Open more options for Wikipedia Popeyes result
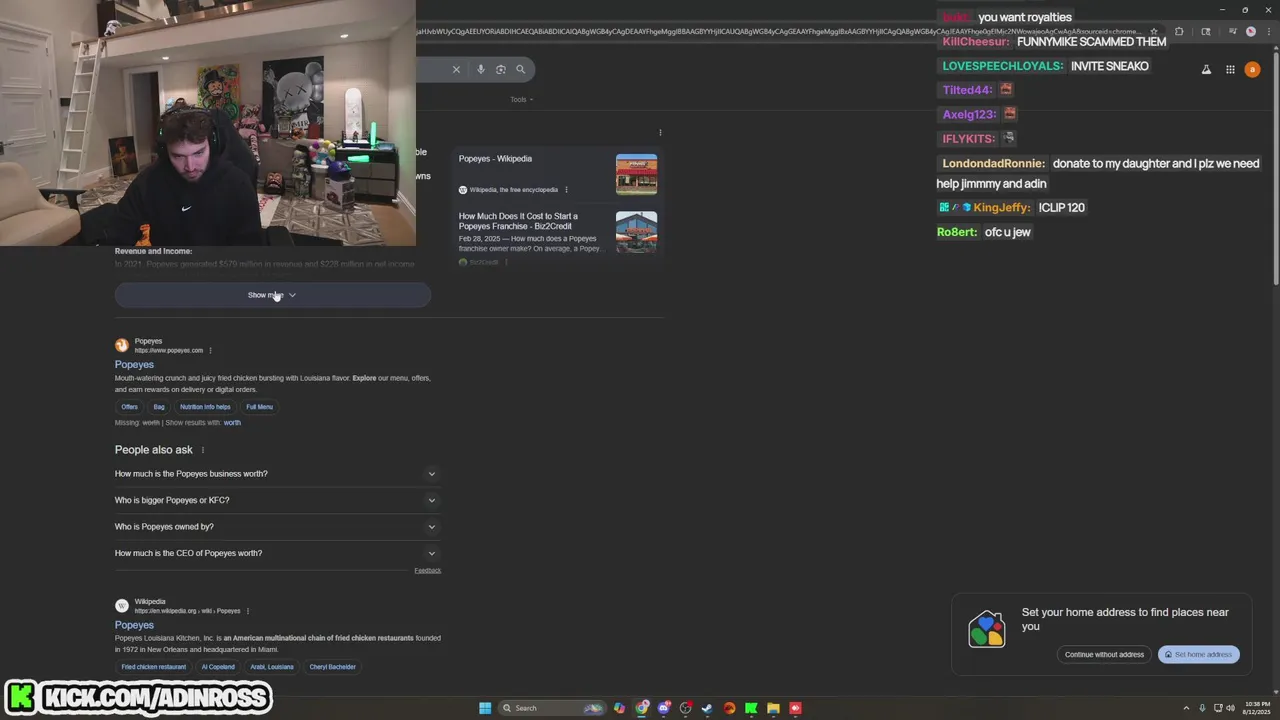 point(247,611)
